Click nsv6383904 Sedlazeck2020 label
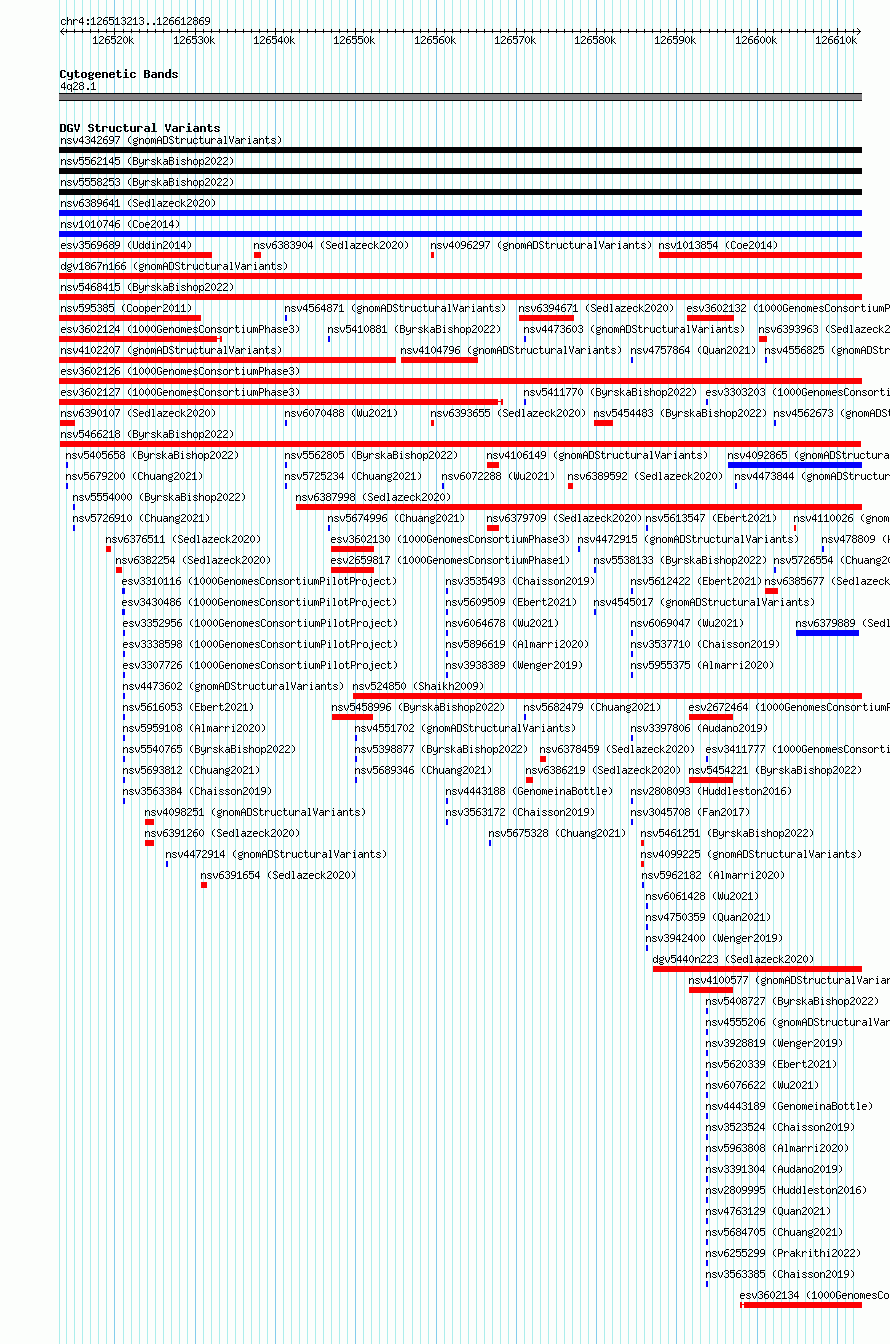 tap(332, 245)
